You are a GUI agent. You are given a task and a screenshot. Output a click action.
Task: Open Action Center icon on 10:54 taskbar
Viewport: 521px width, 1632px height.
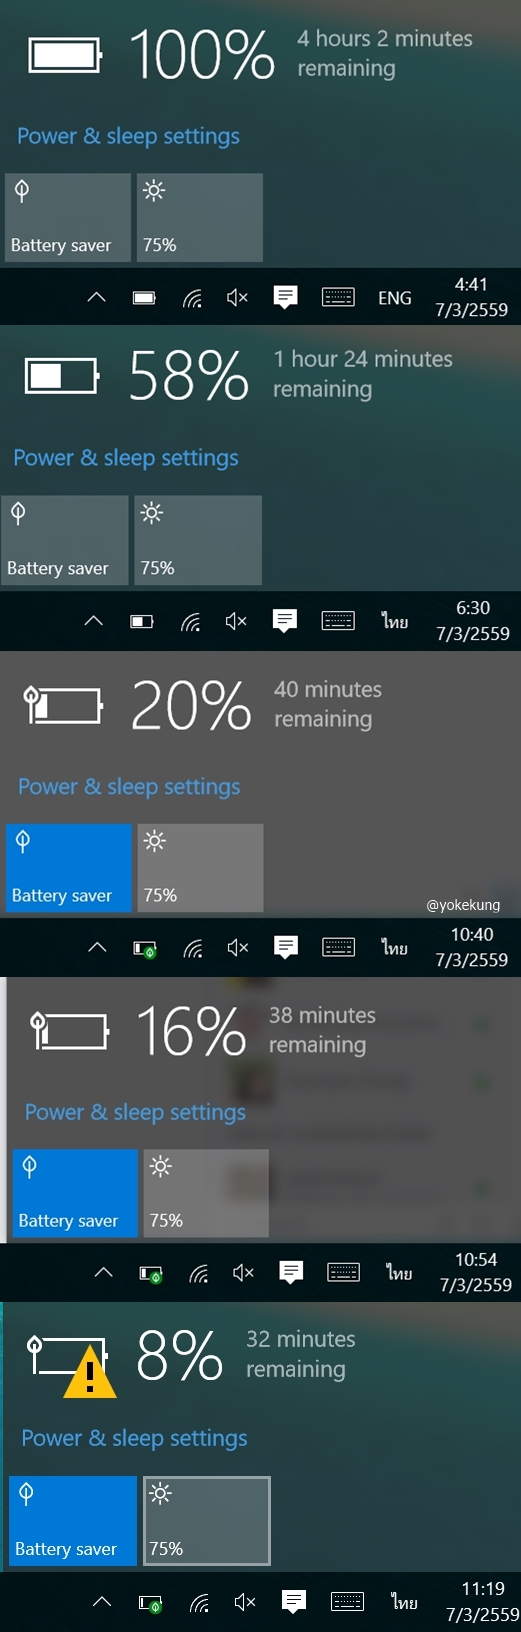coord(291,1272)
